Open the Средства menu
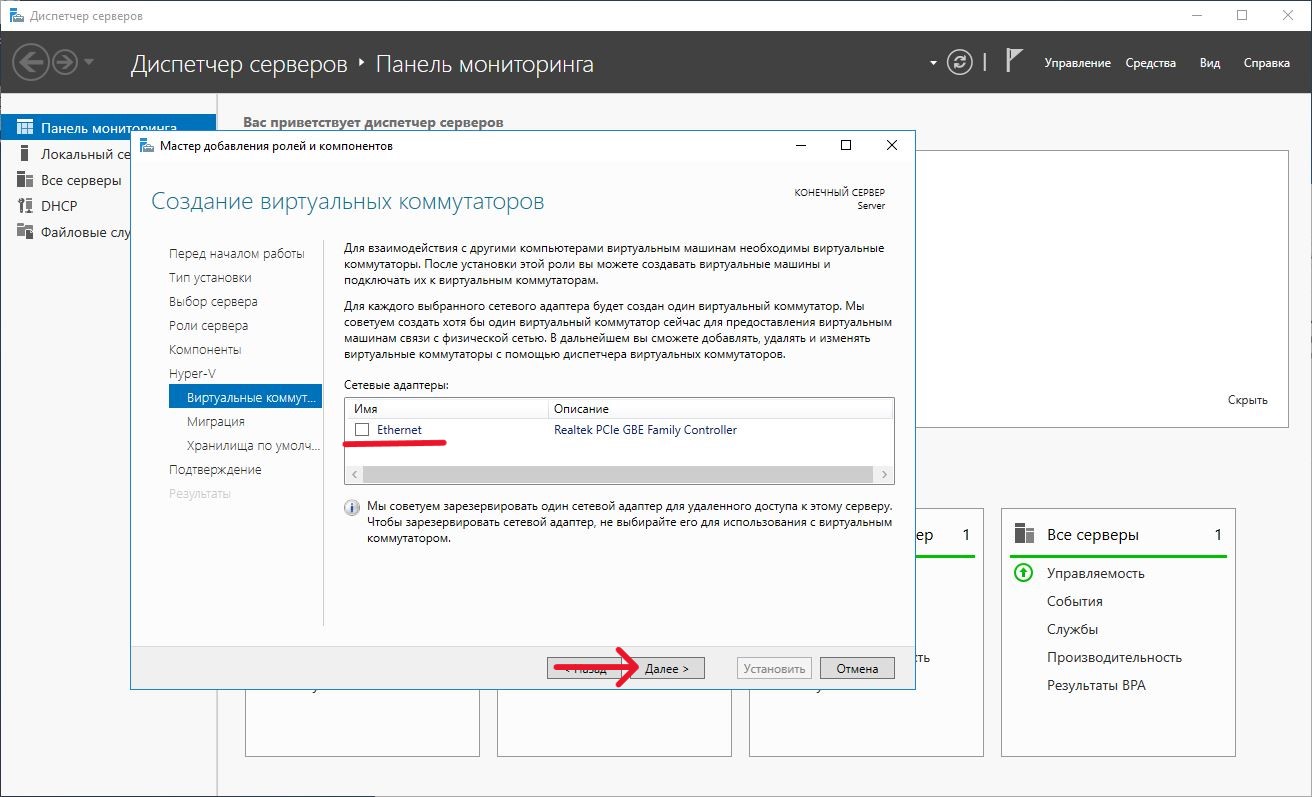 [1150, 63]
